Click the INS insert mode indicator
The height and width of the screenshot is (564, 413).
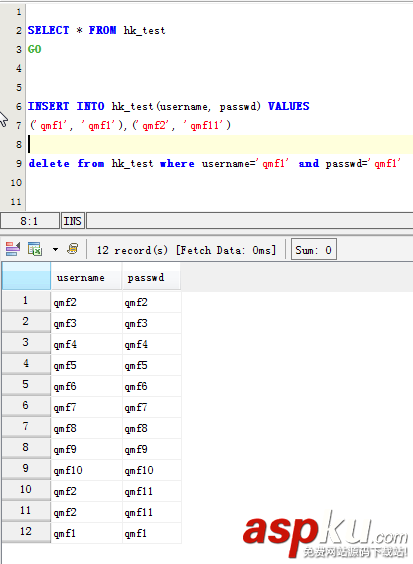point(73,221)
